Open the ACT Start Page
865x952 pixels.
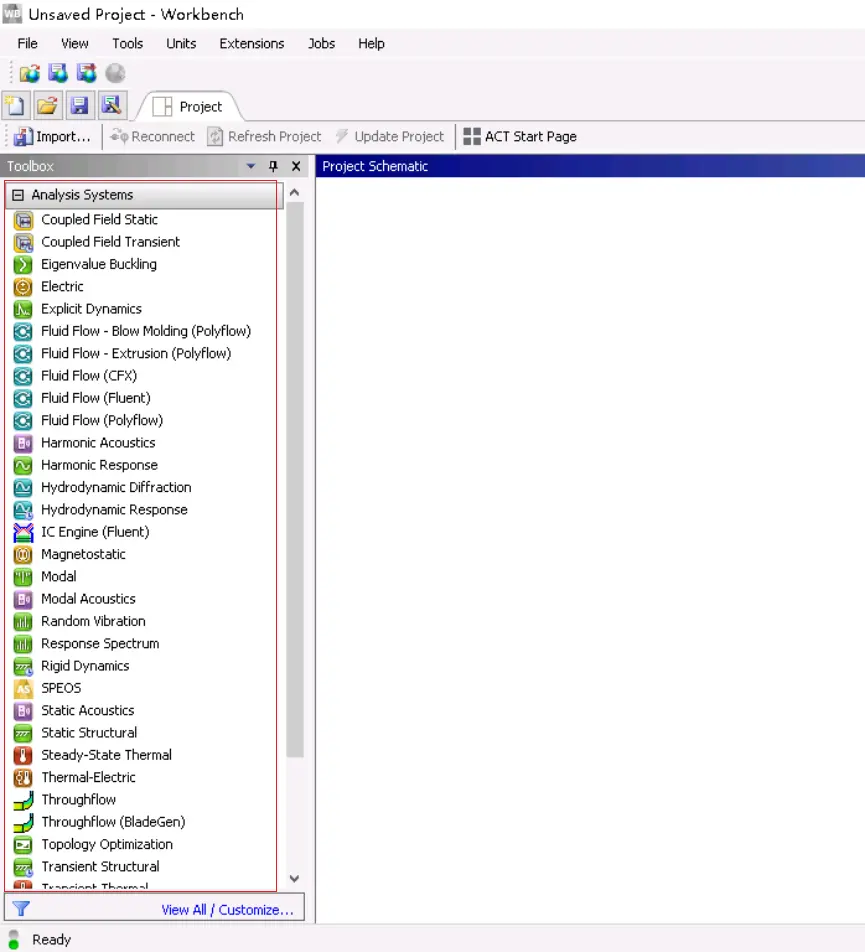point(520,137)
